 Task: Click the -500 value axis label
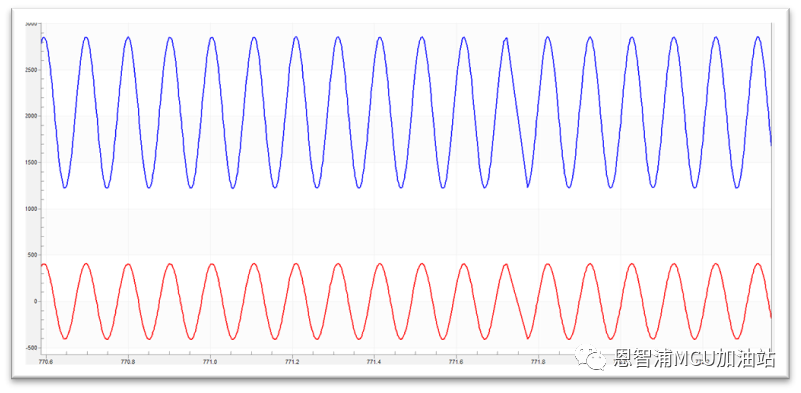[32, 348]
